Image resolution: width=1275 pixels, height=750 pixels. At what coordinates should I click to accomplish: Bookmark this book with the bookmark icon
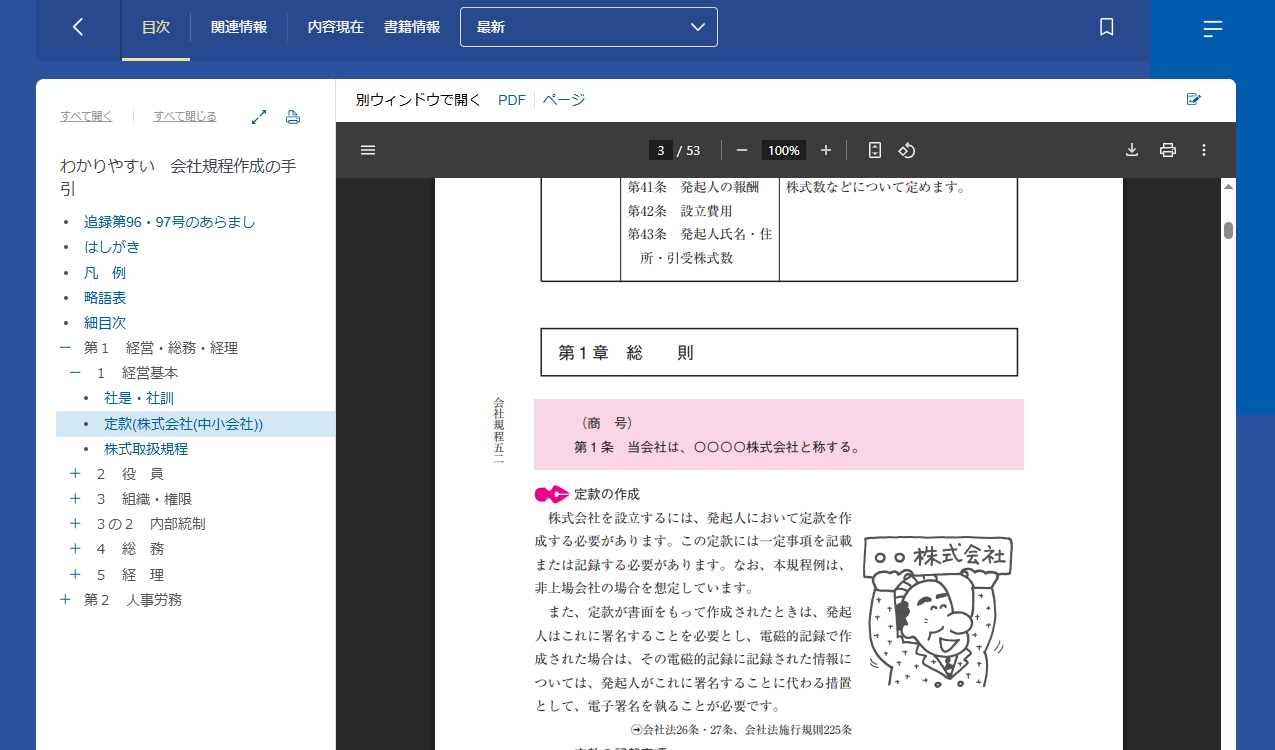(1106, 28)
